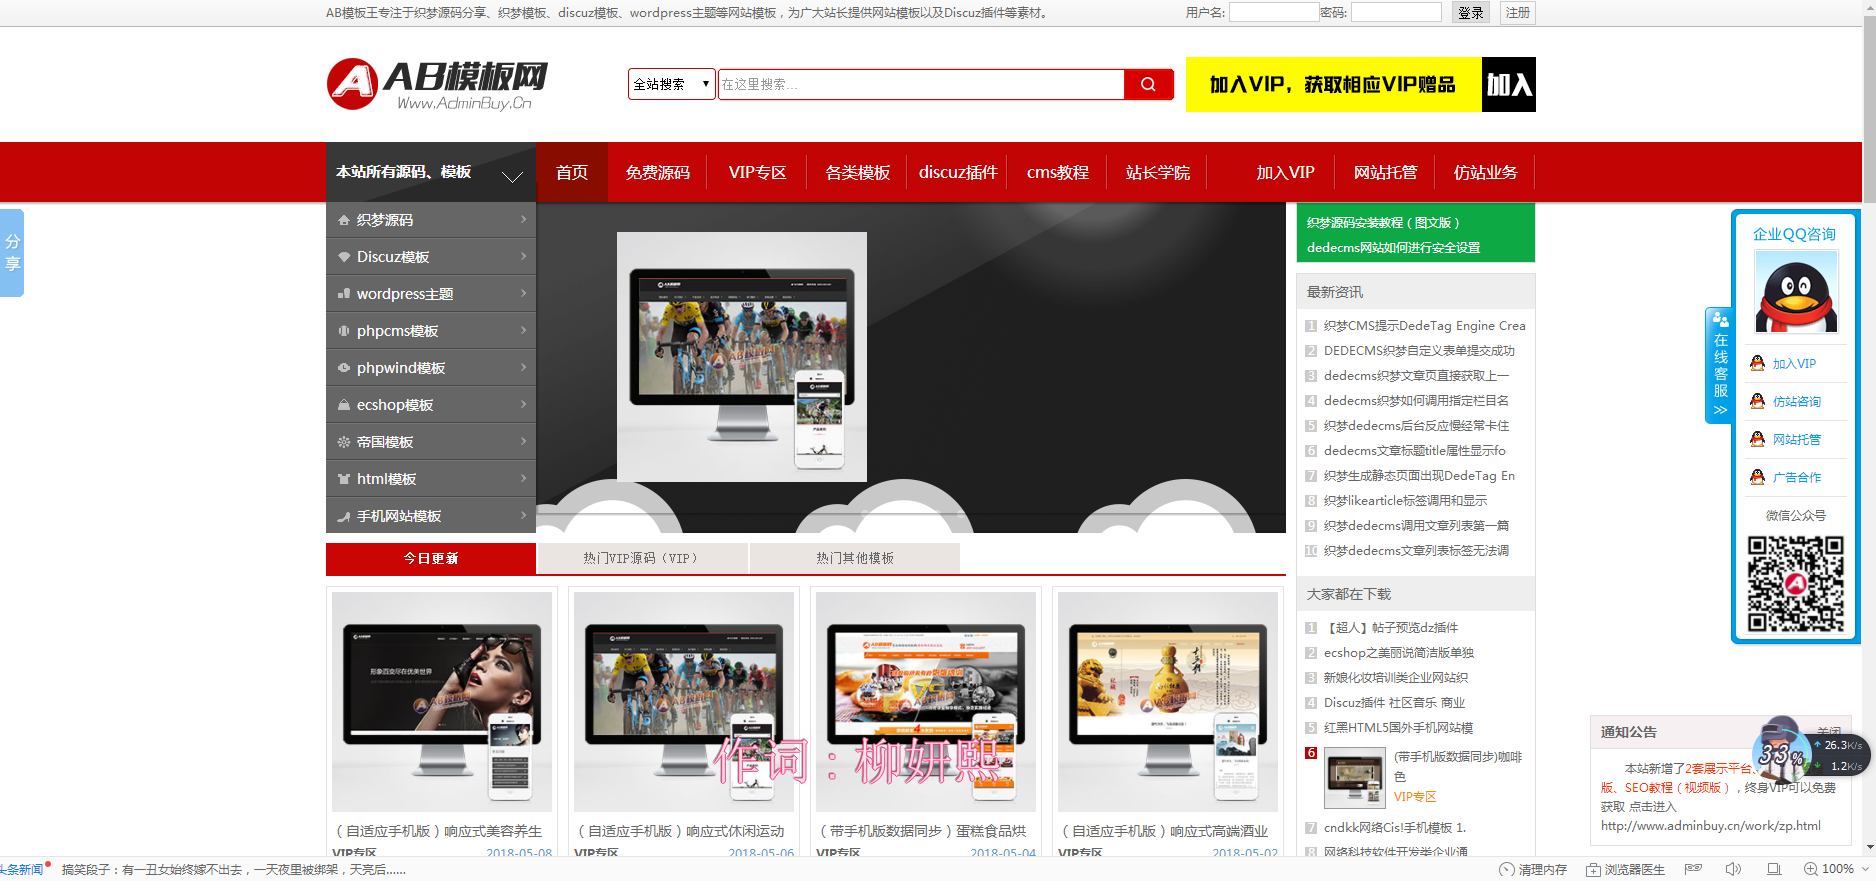The height and width of the screenshot is (881, 1876).
Task: Click the QQ icon beside 仿站咨询
Action: 1757,401
